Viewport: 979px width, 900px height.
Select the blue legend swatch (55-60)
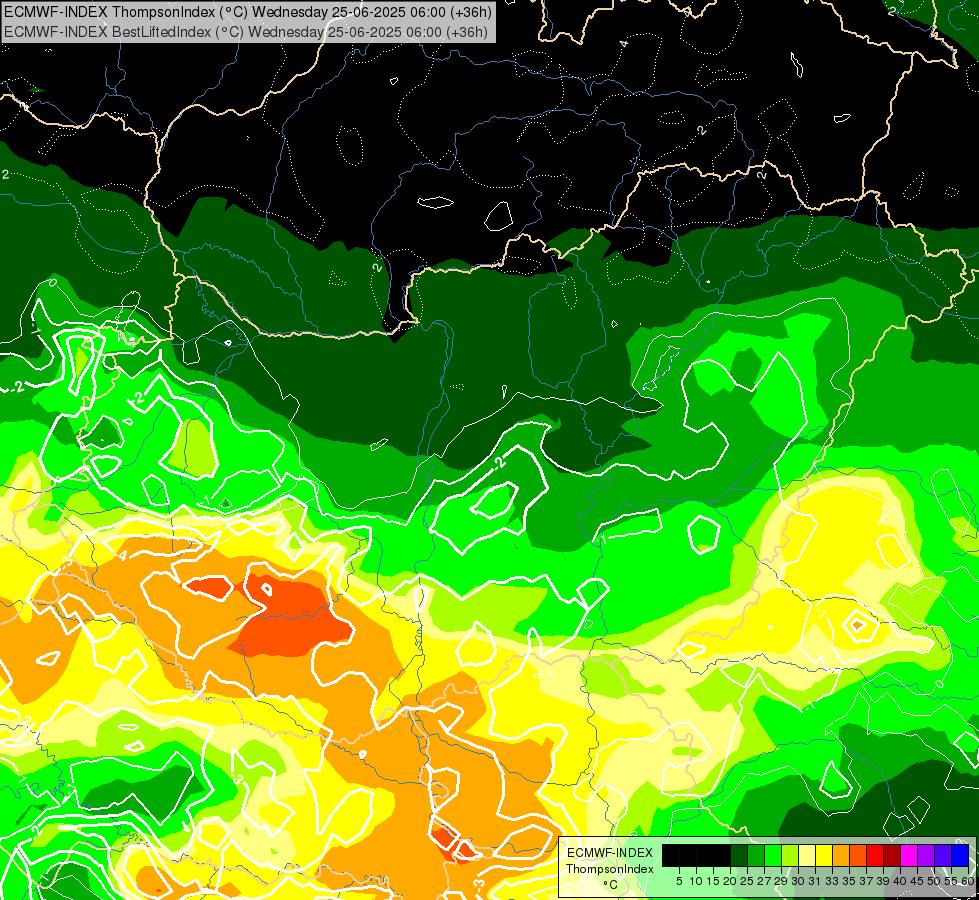coord(960,855)
